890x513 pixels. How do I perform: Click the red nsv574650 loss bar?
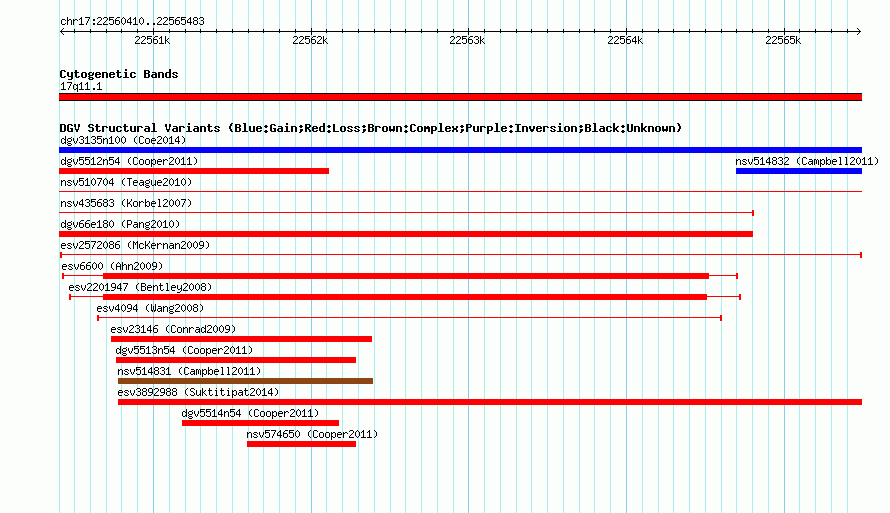click(301, 444)
